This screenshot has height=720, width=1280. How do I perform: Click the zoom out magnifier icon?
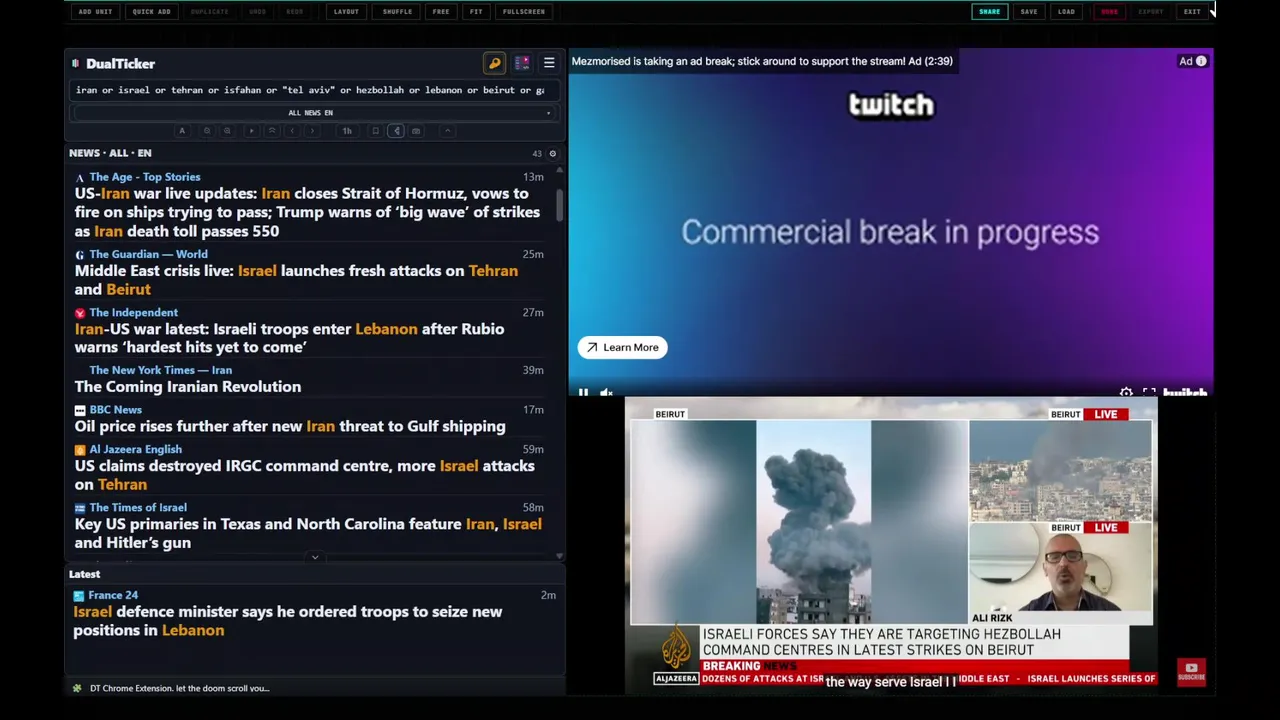(207, 131)
